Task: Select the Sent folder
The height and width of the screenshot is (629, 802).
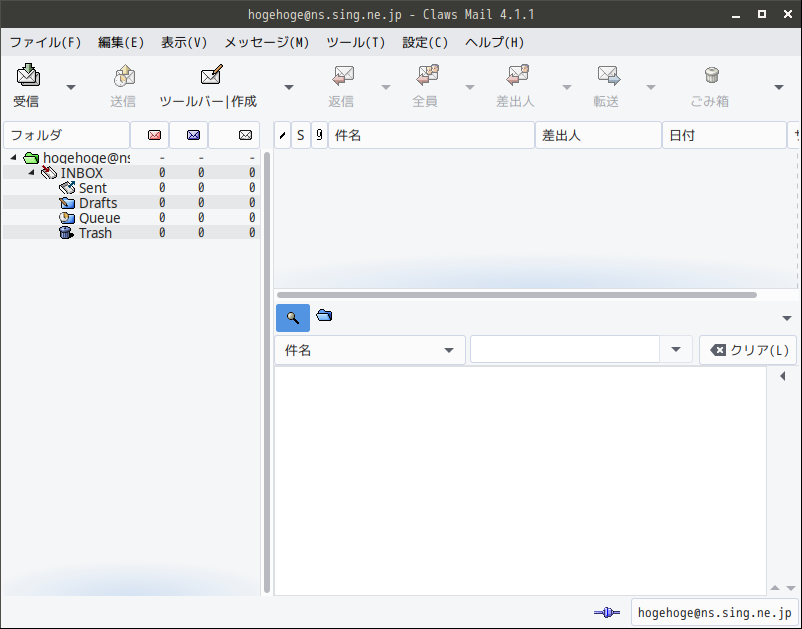Action: point(131,188)
